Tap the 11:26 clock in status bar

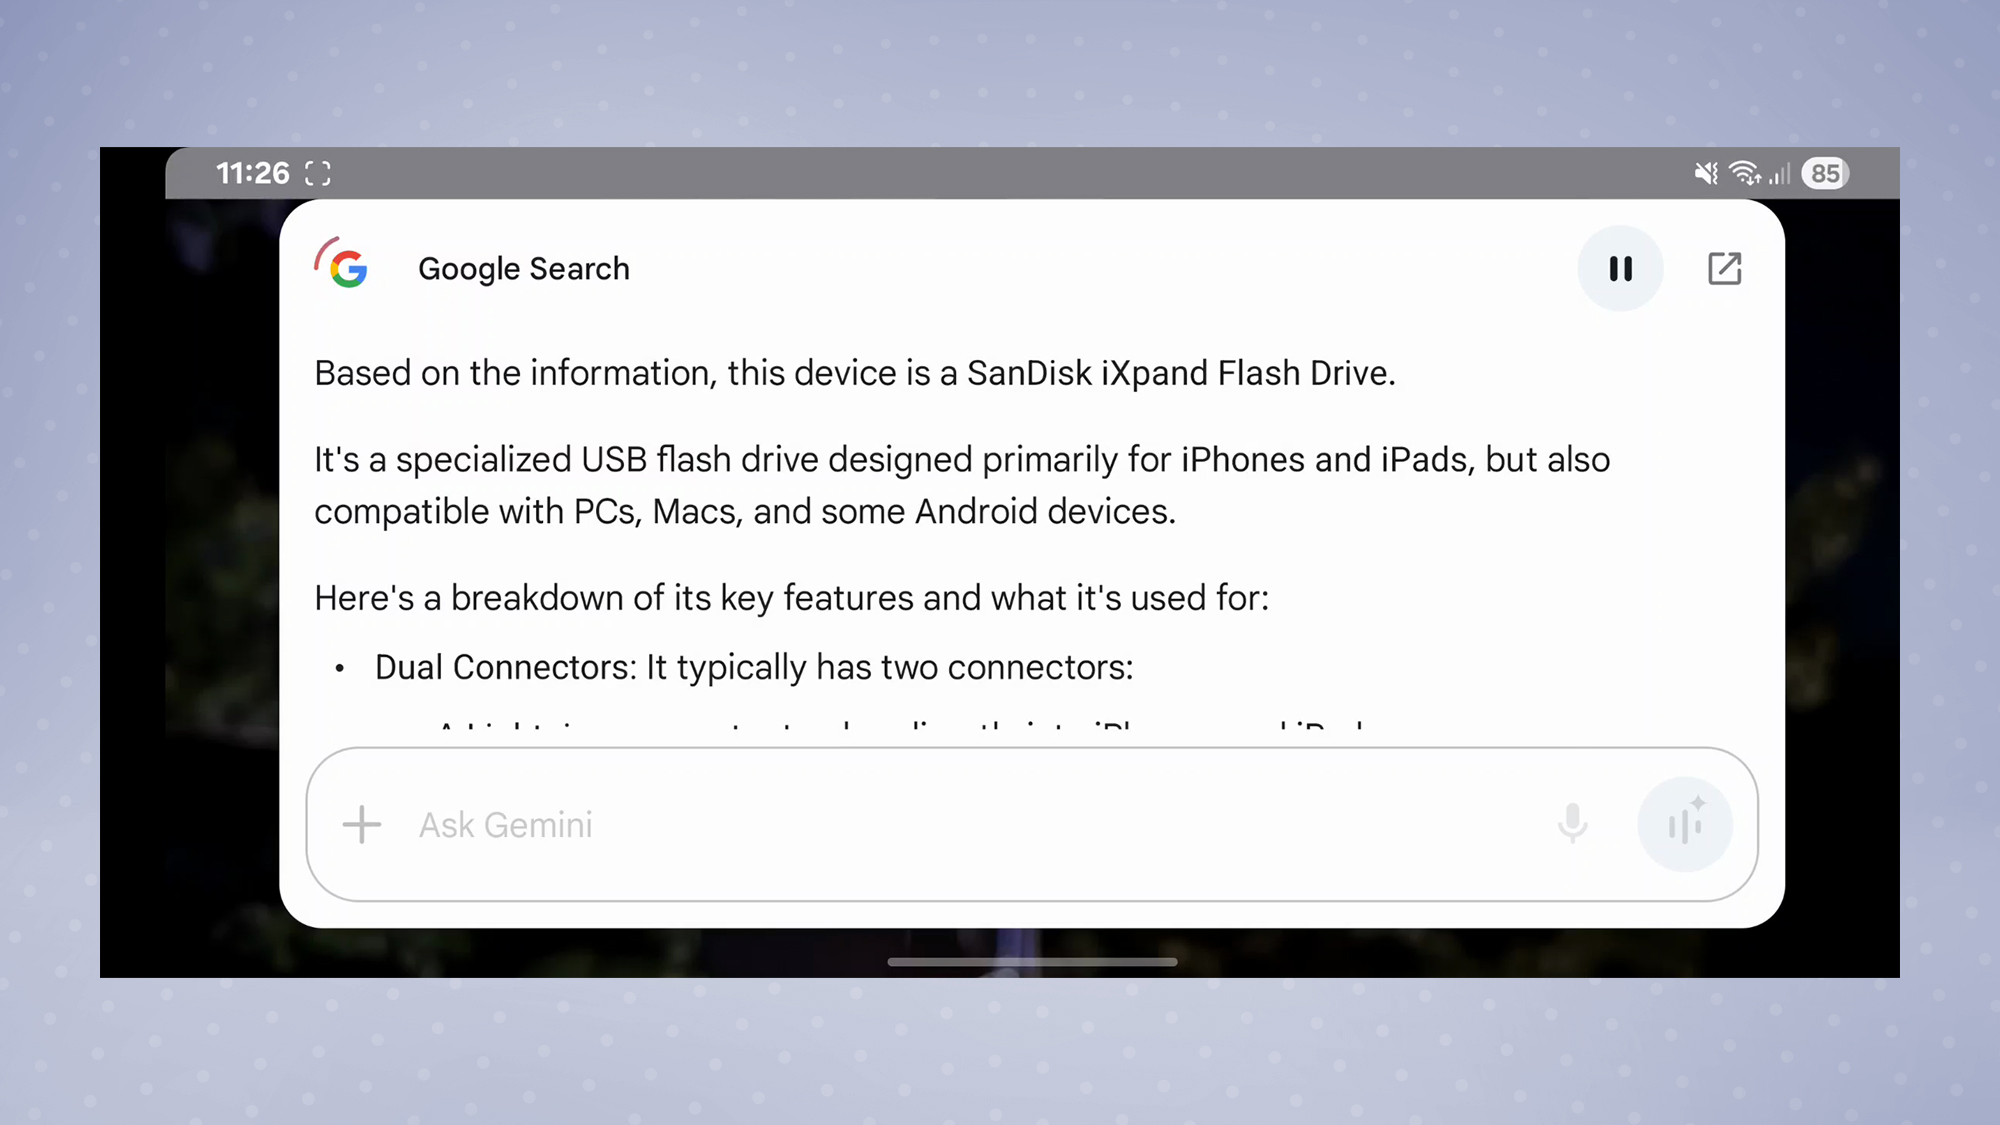click(x=252, y=174)
